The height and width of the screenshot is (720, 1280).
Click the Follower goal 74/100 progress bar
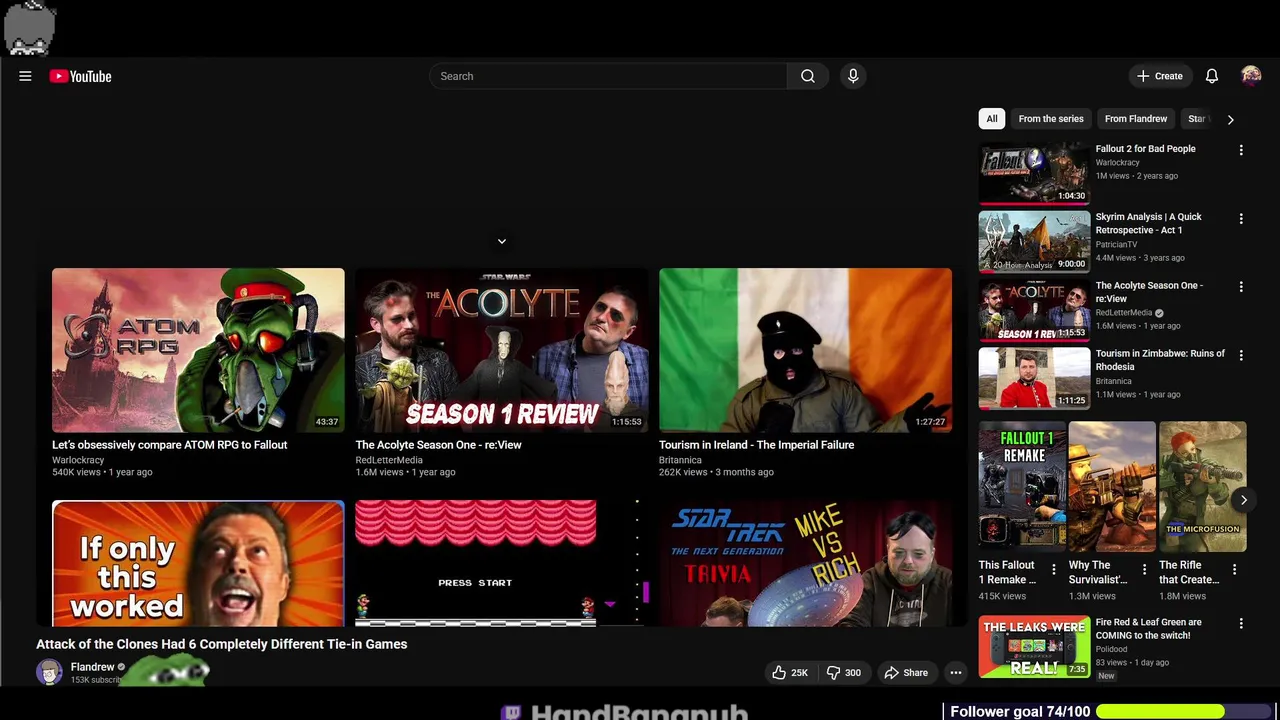click(1184, 711)
